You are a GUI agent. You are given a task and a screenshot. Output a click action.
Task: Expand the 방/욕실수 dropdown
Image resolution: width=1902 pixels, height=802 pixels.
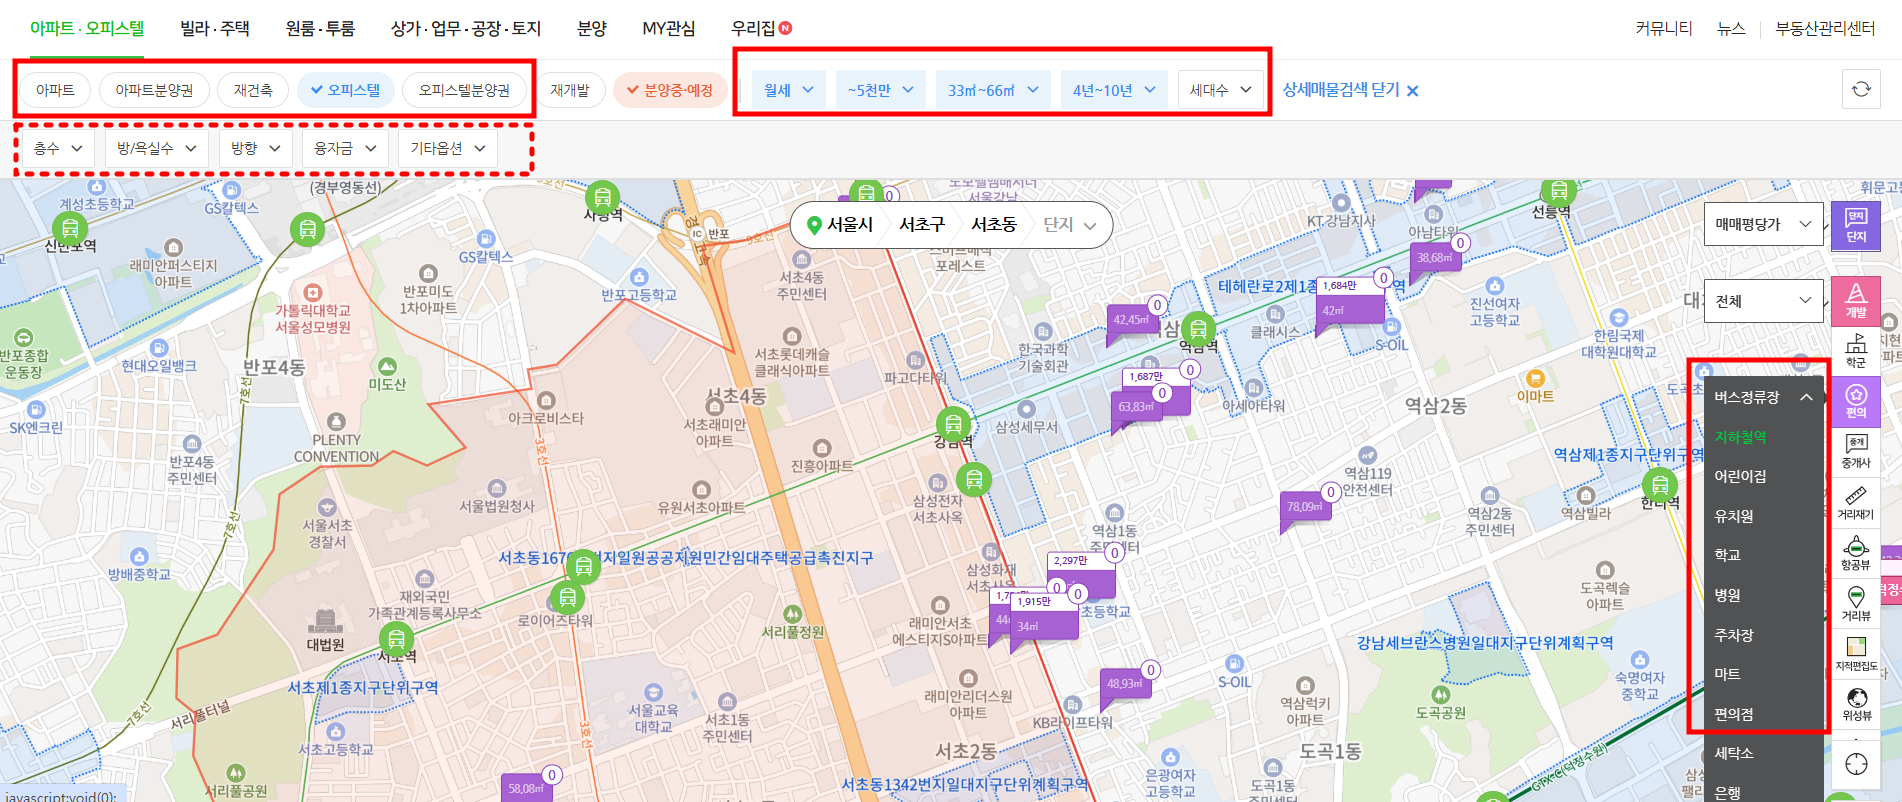pos(157,148)
